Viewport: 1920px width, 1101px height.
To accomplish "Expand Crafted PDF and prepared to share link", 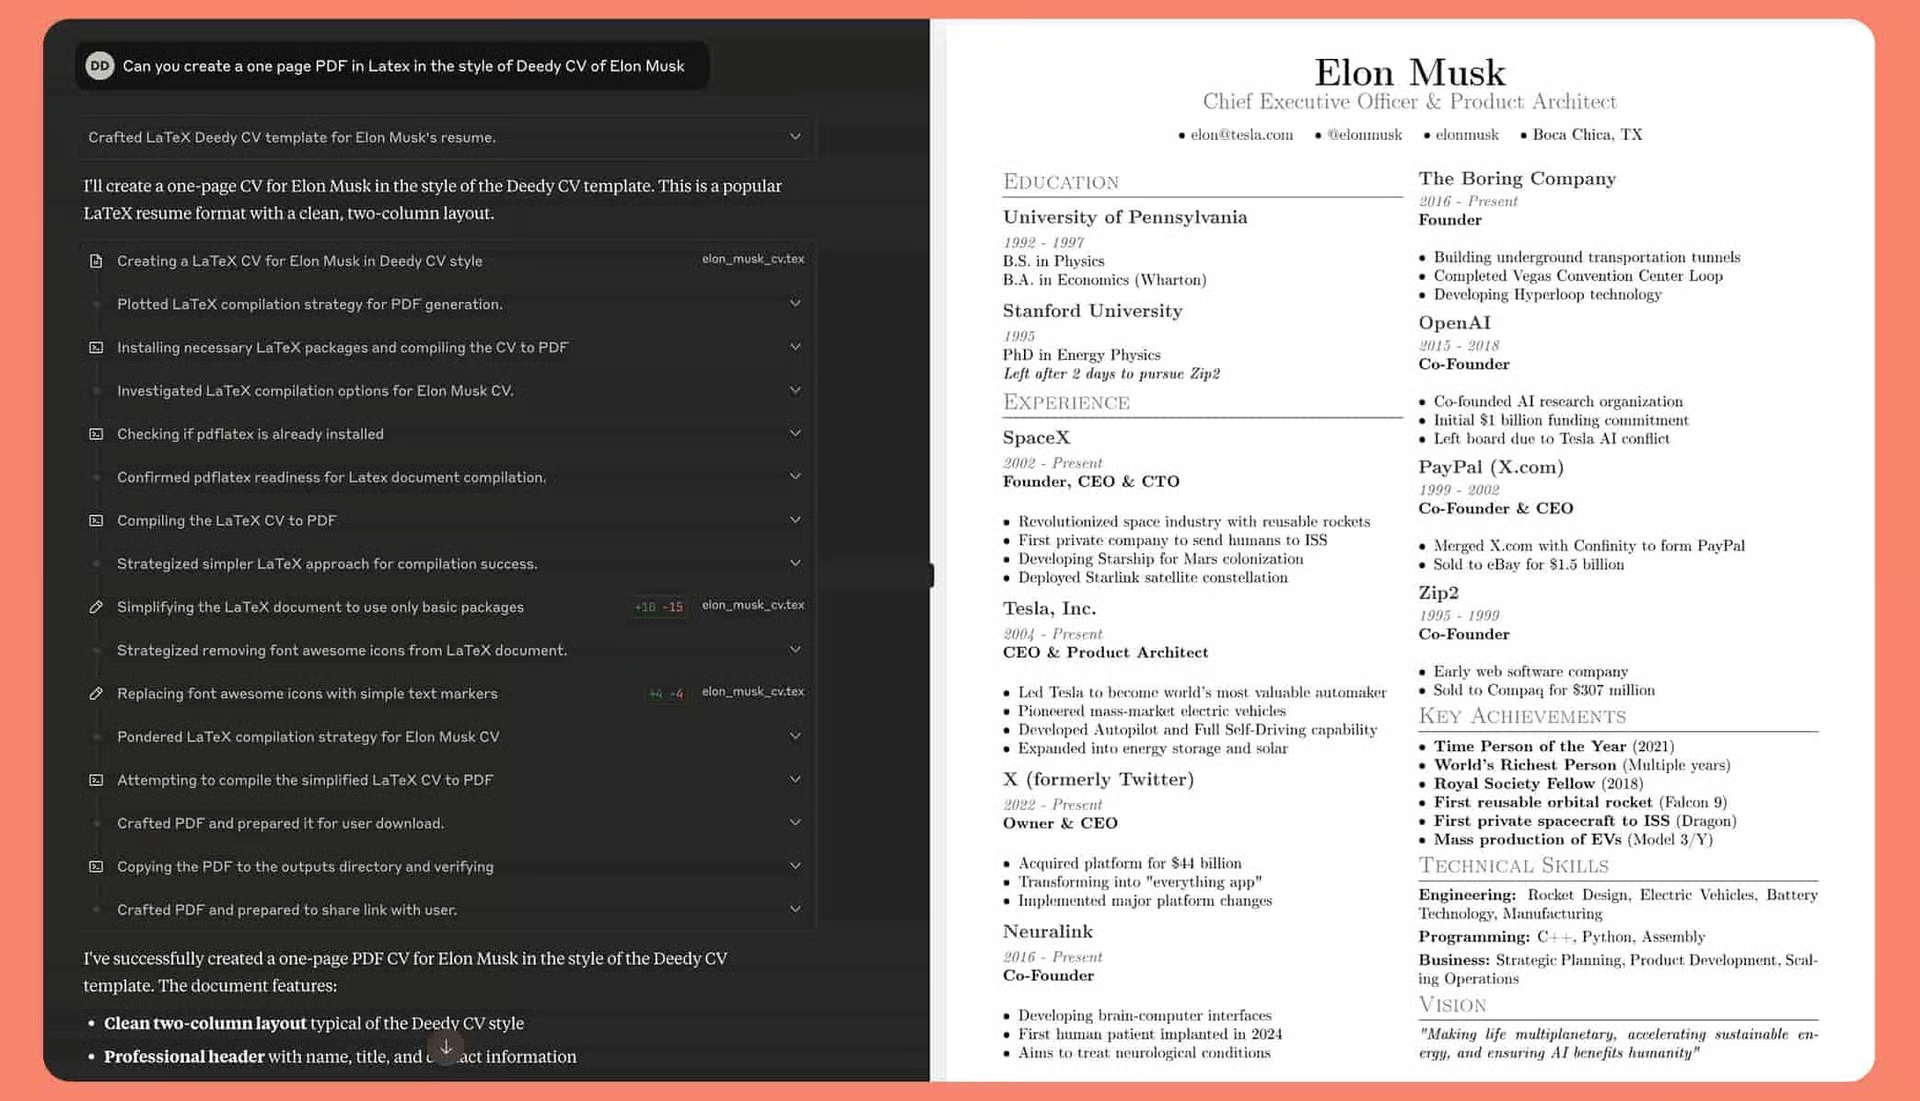I will click(x=794, y=909).
